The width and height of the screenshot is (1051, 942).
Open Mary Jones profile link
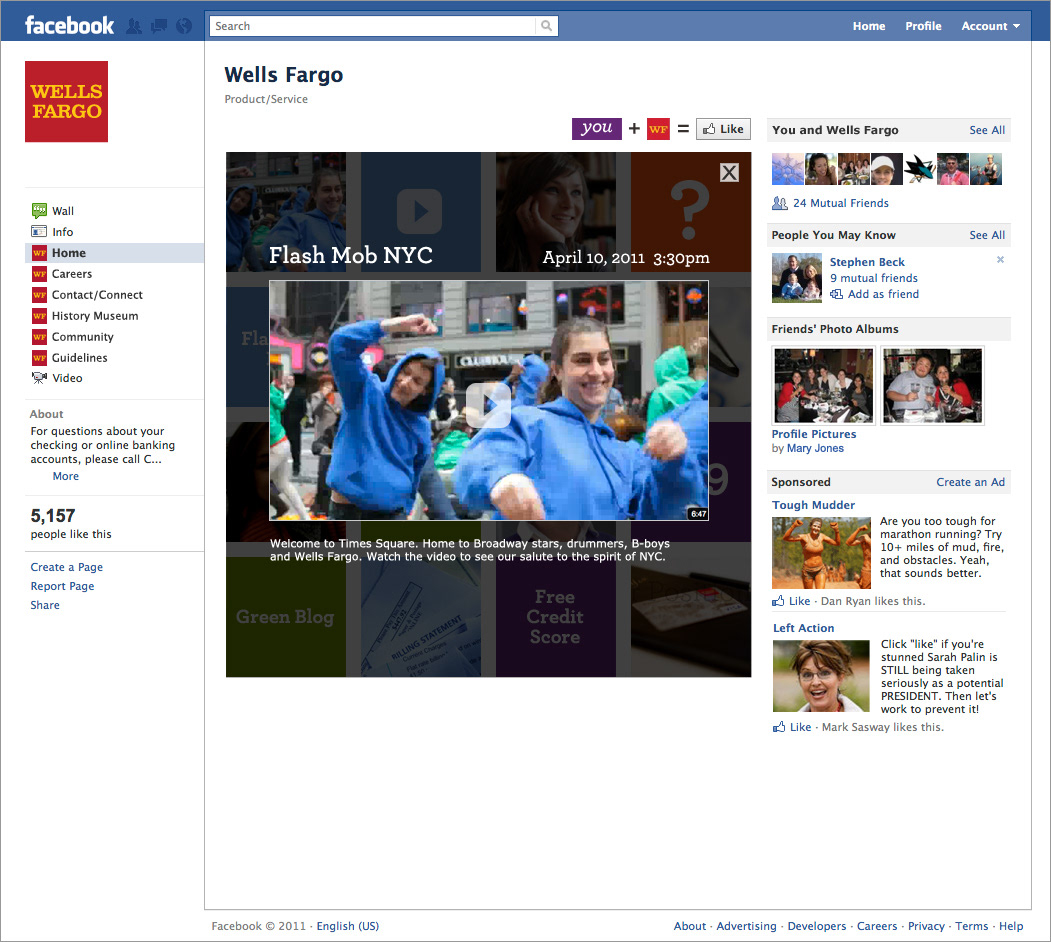point(815,449)
